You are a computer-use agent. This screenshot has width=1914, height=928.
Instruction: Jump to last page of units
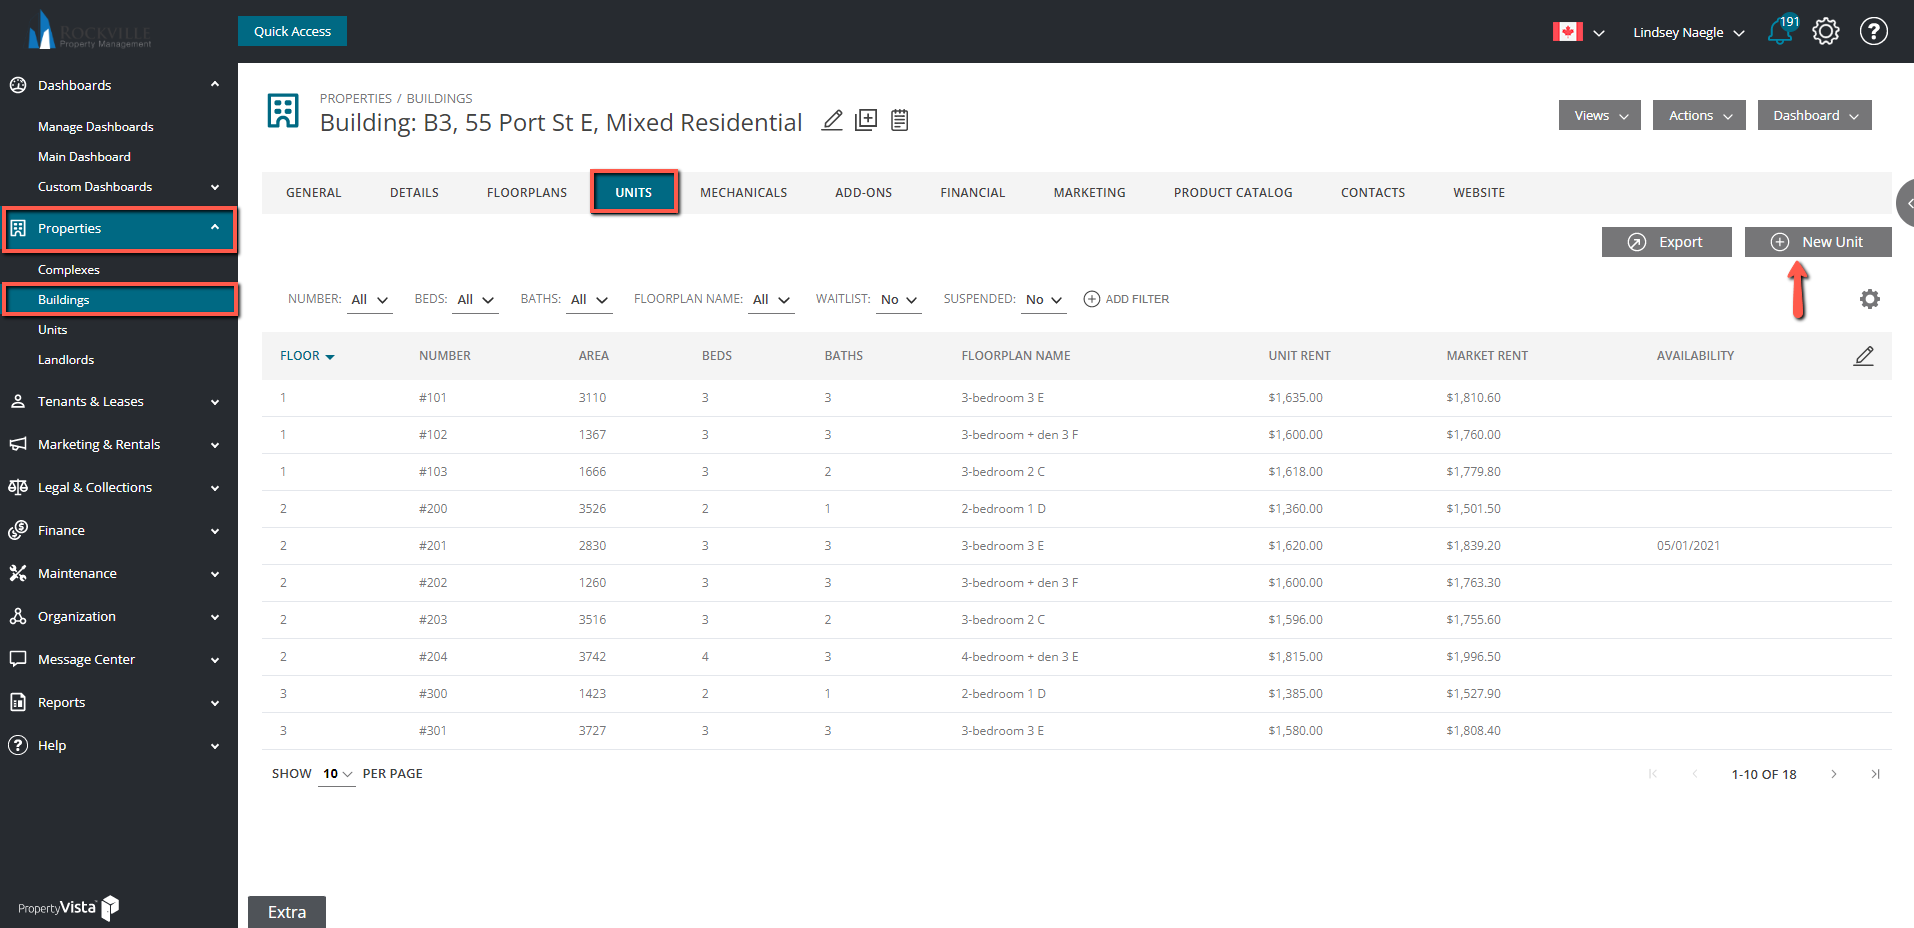[x=1875, y=774]
